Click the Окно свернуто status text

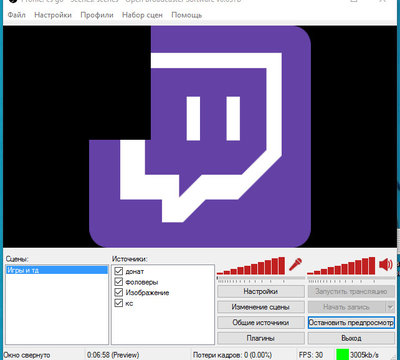pos(27,355)
